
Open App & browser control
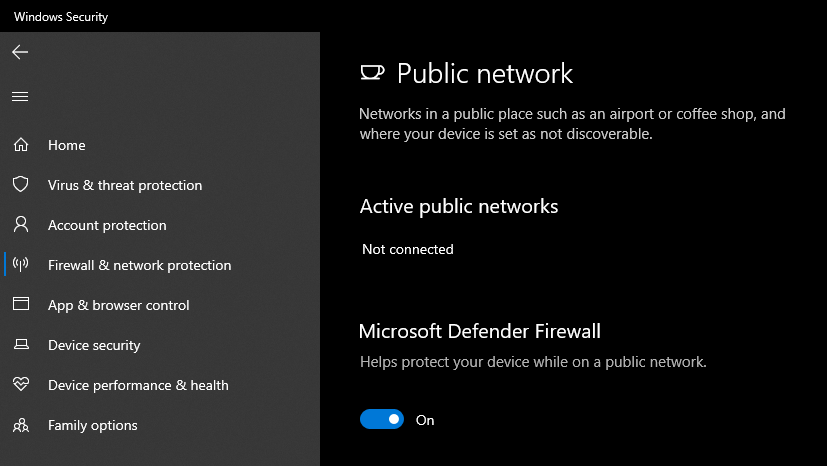118,305
